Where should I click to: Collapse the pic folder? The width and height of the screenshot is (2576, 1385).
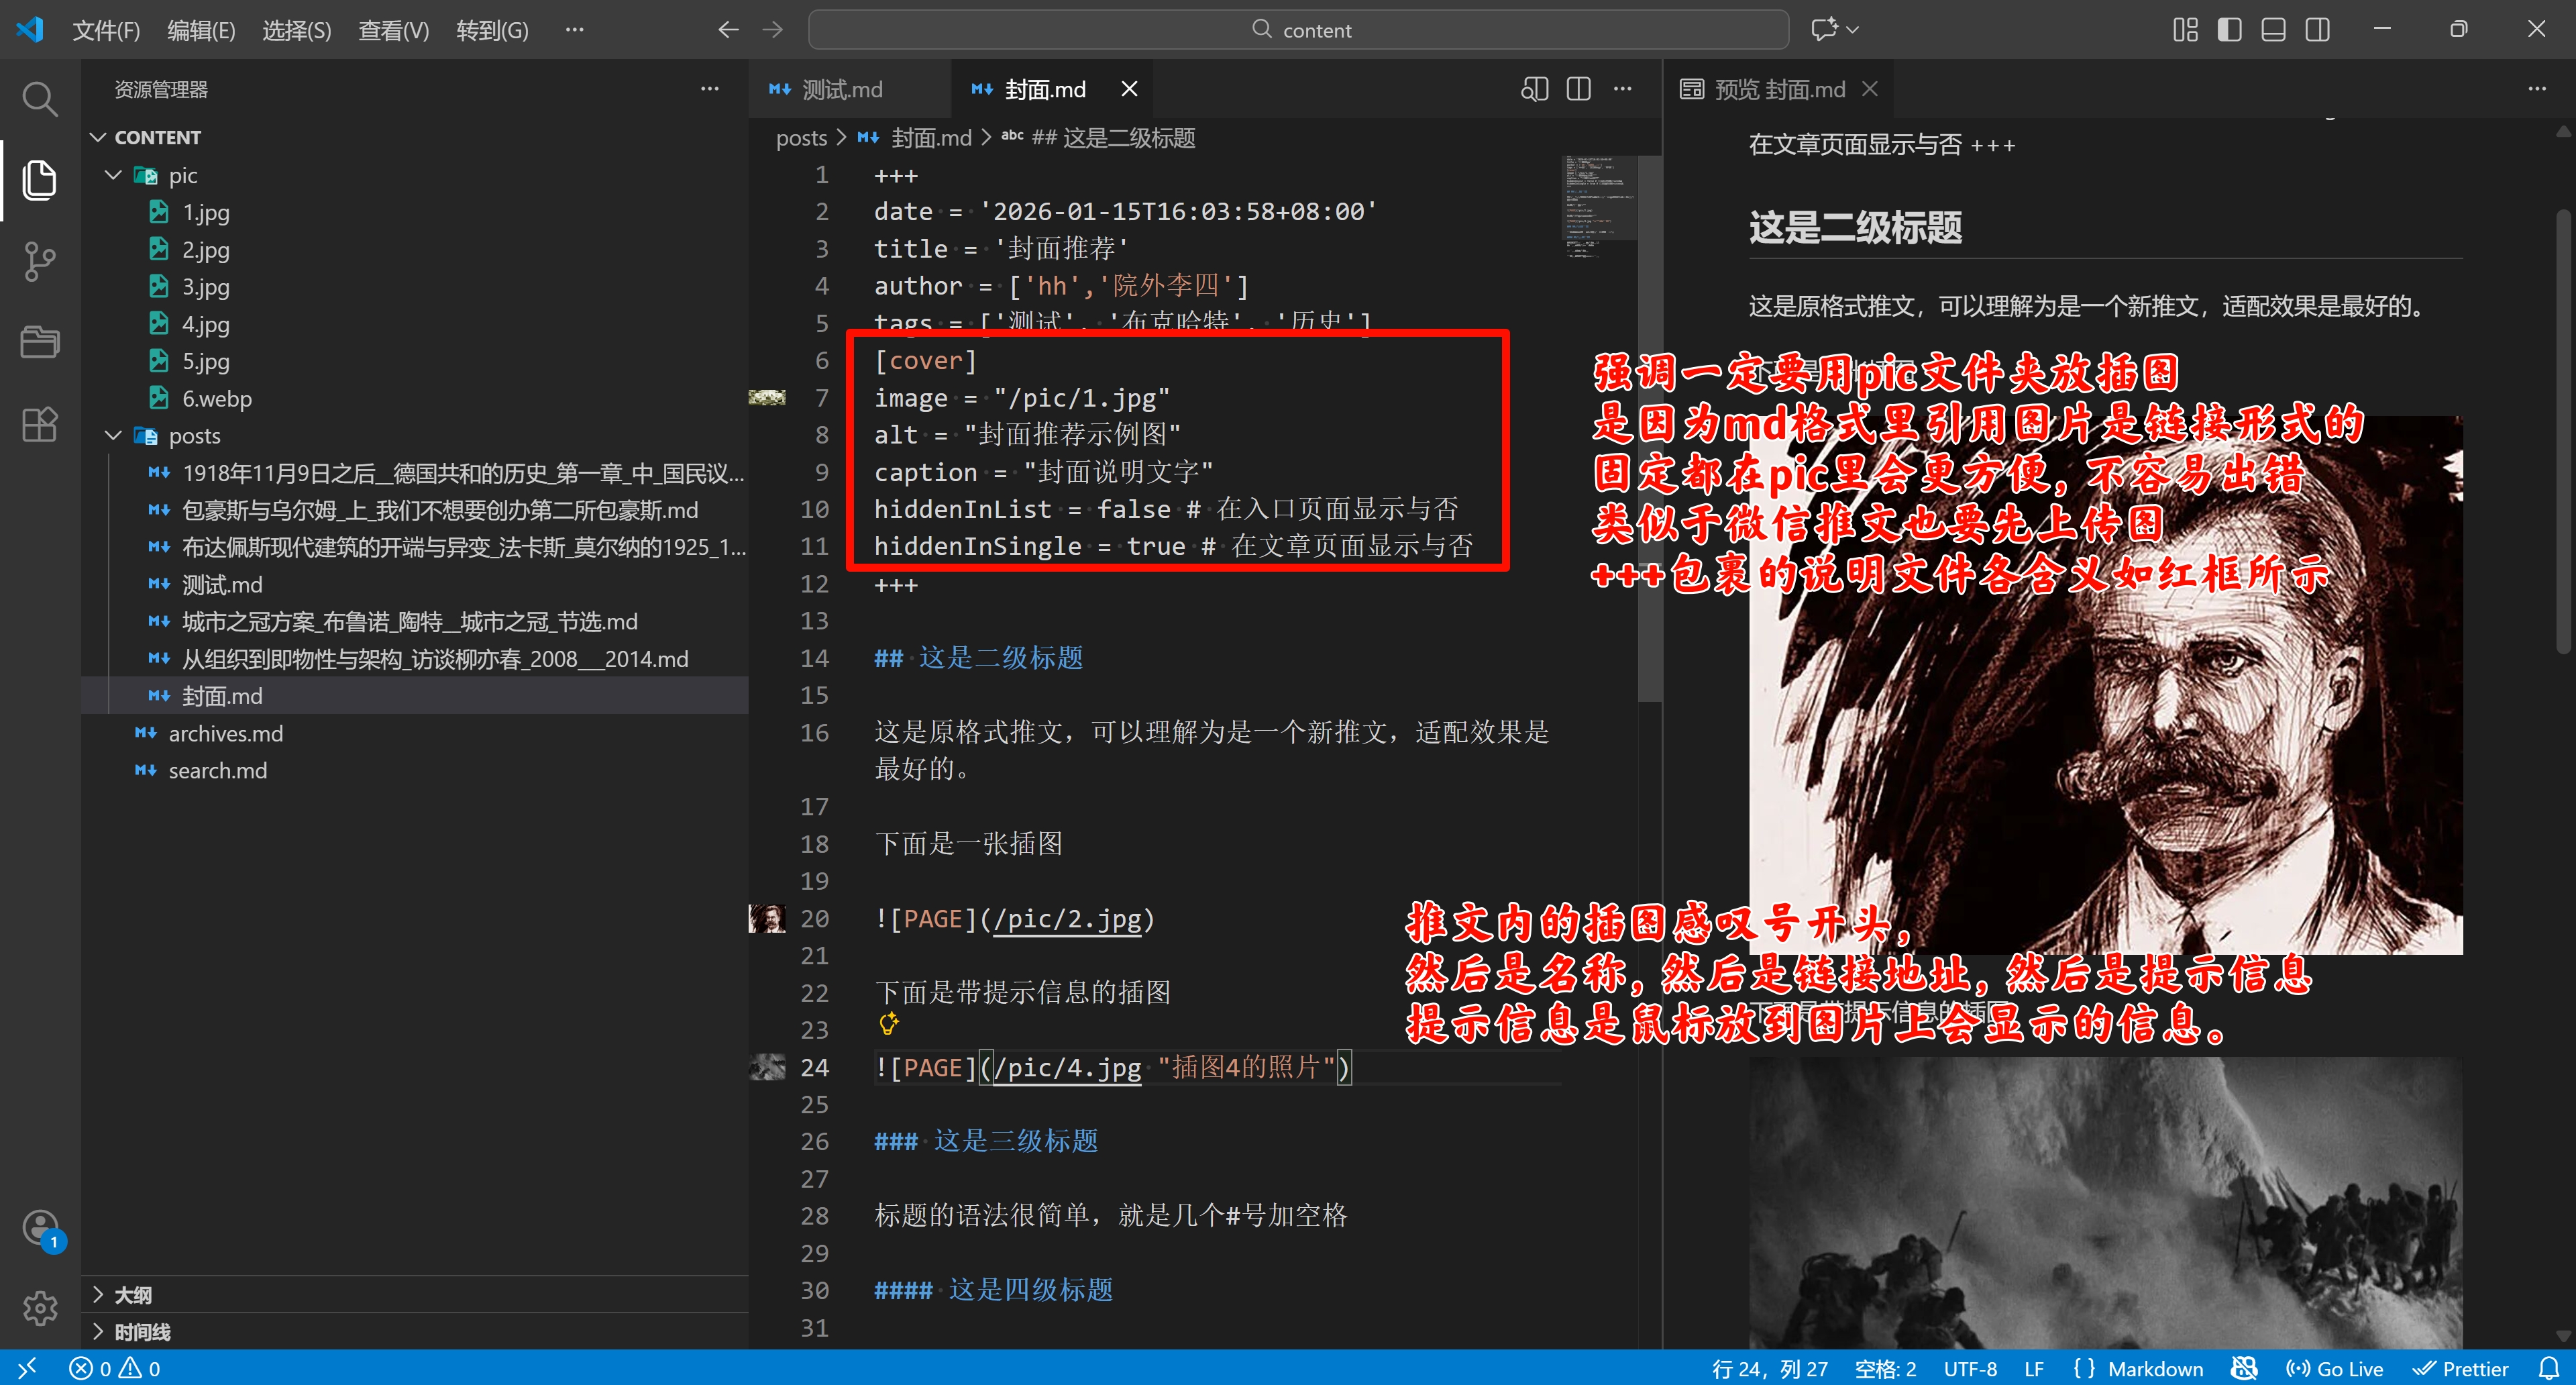(x=113, y=175)
